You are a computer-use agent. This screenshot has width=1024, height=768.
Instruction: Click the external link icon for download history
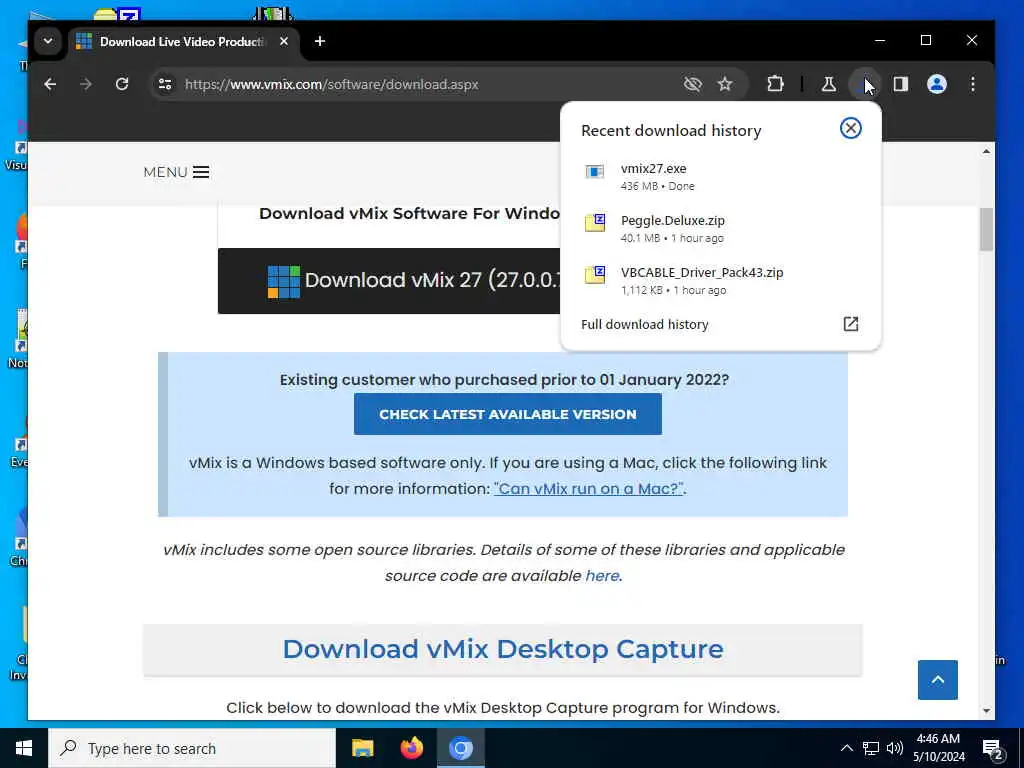[850, 324]
